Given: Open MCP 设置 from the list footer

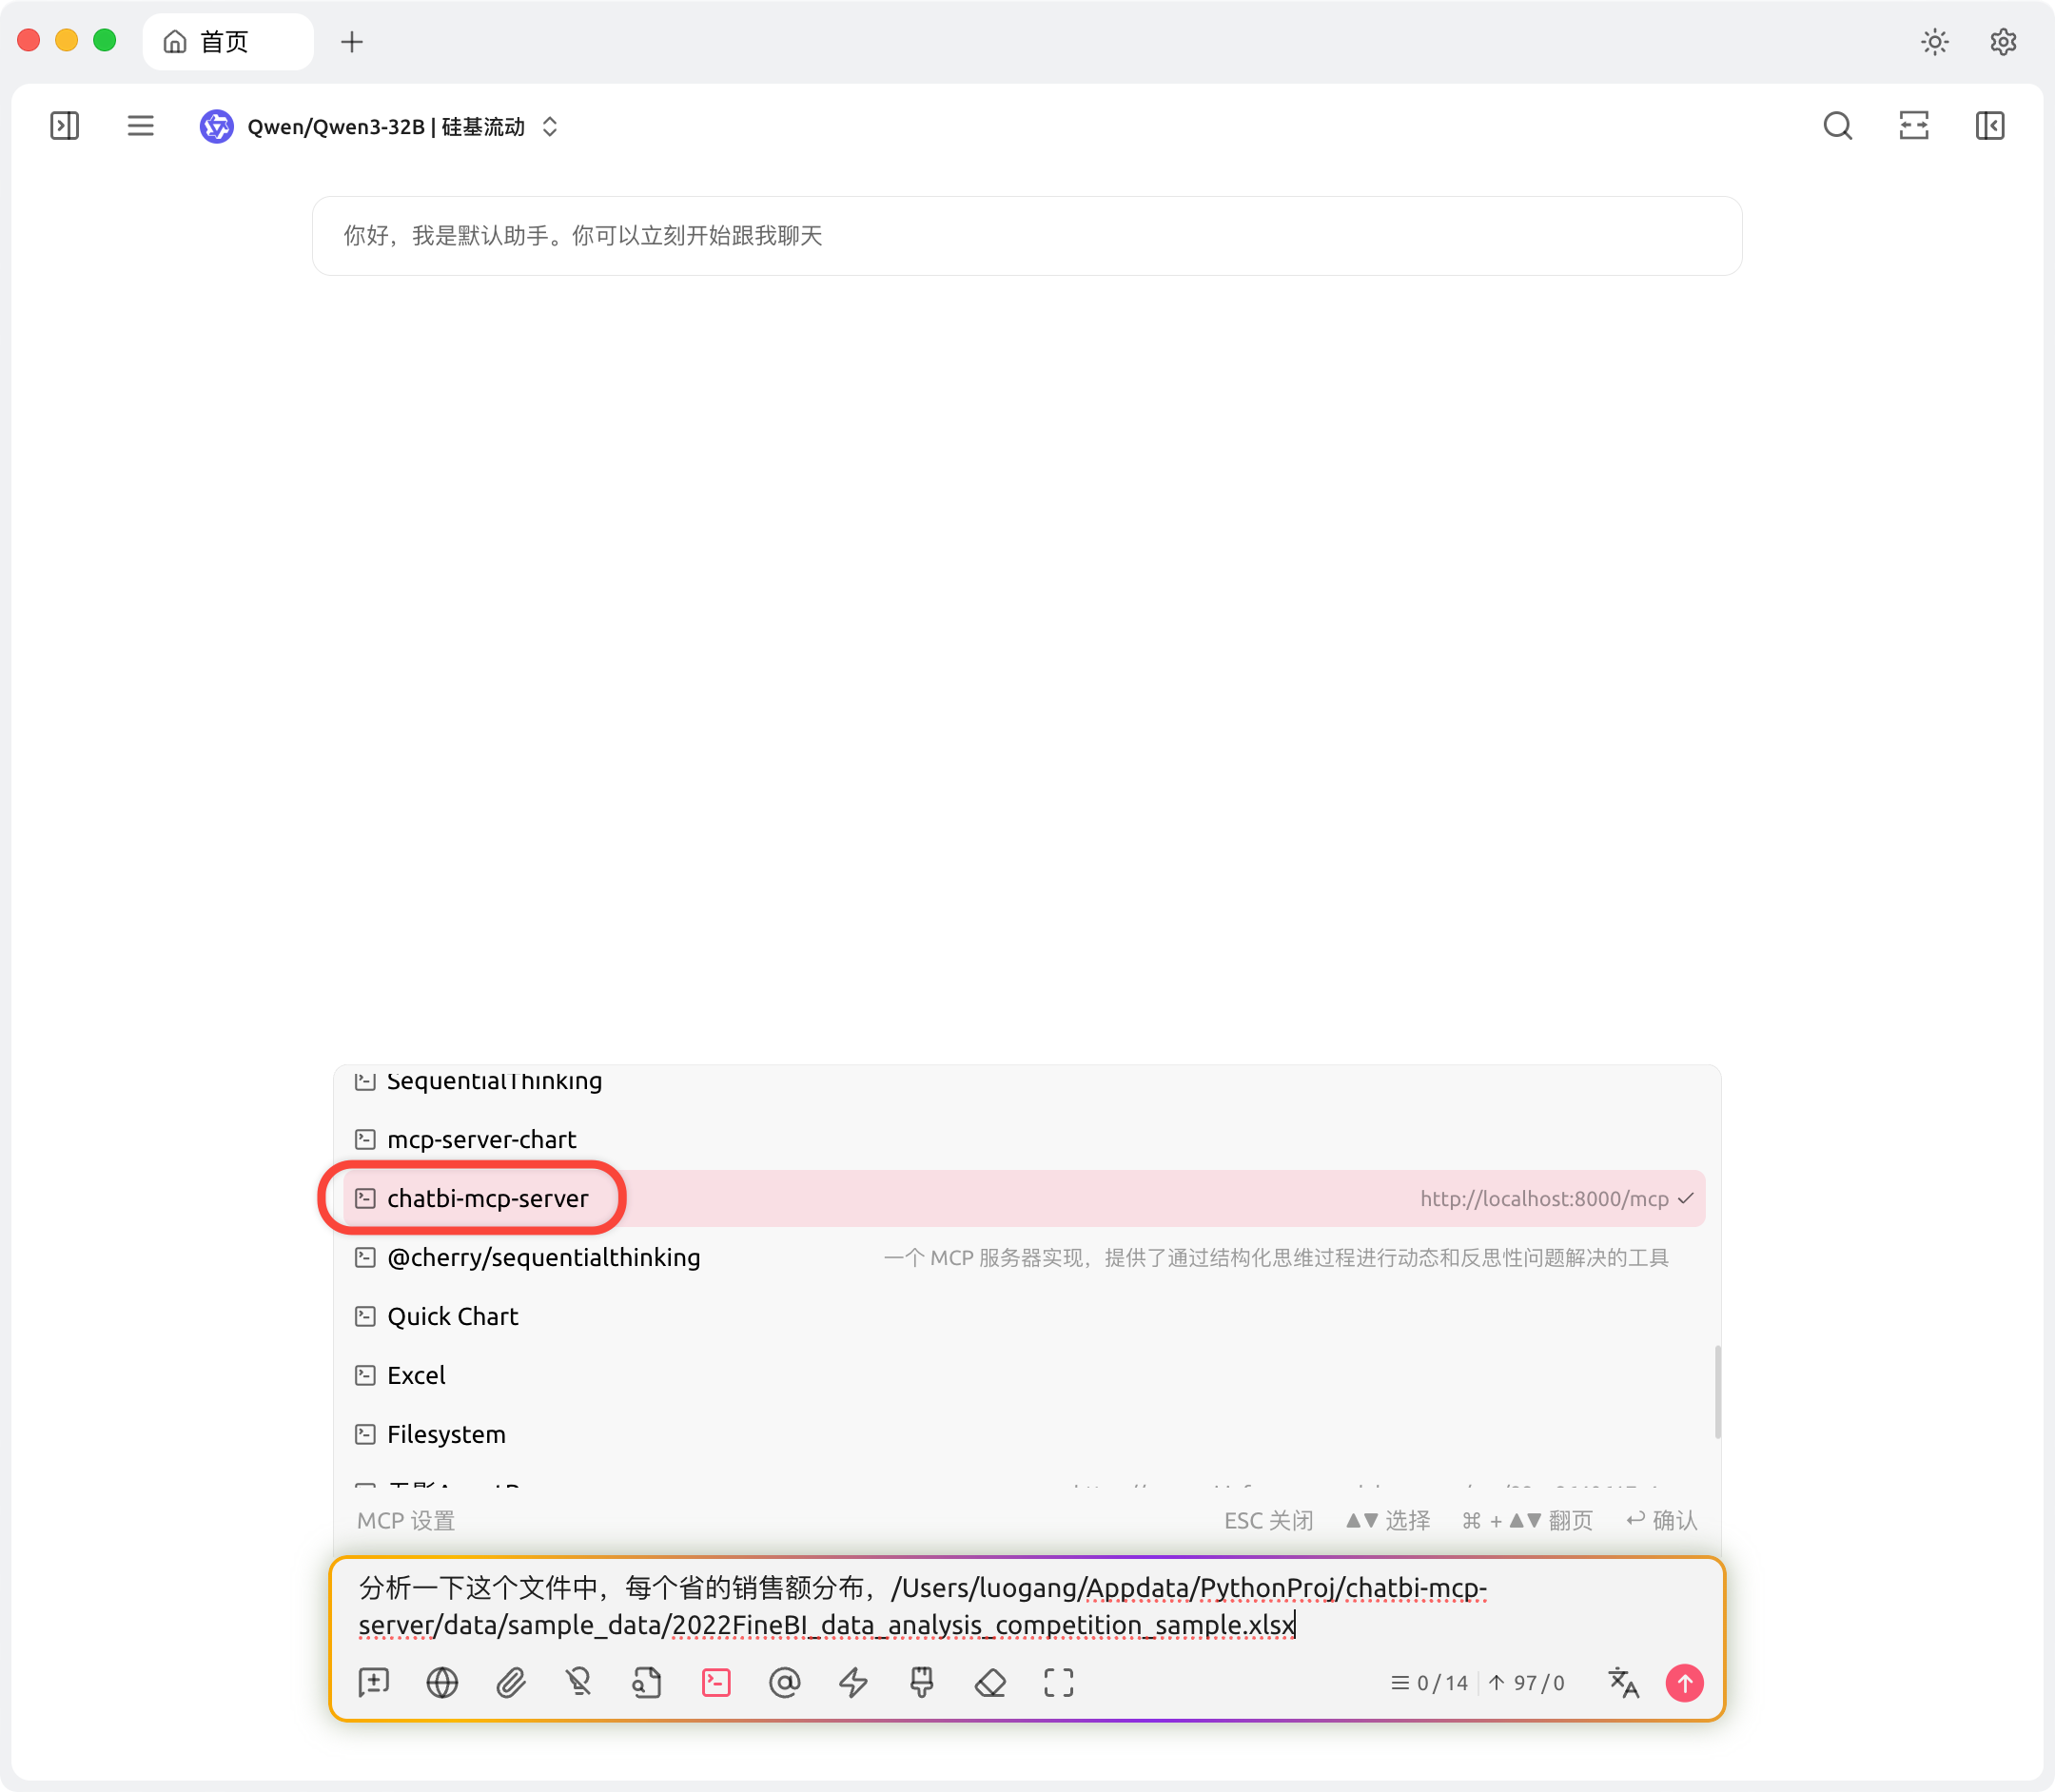Looking at the screenshot, I should [x=405, y=1520].
